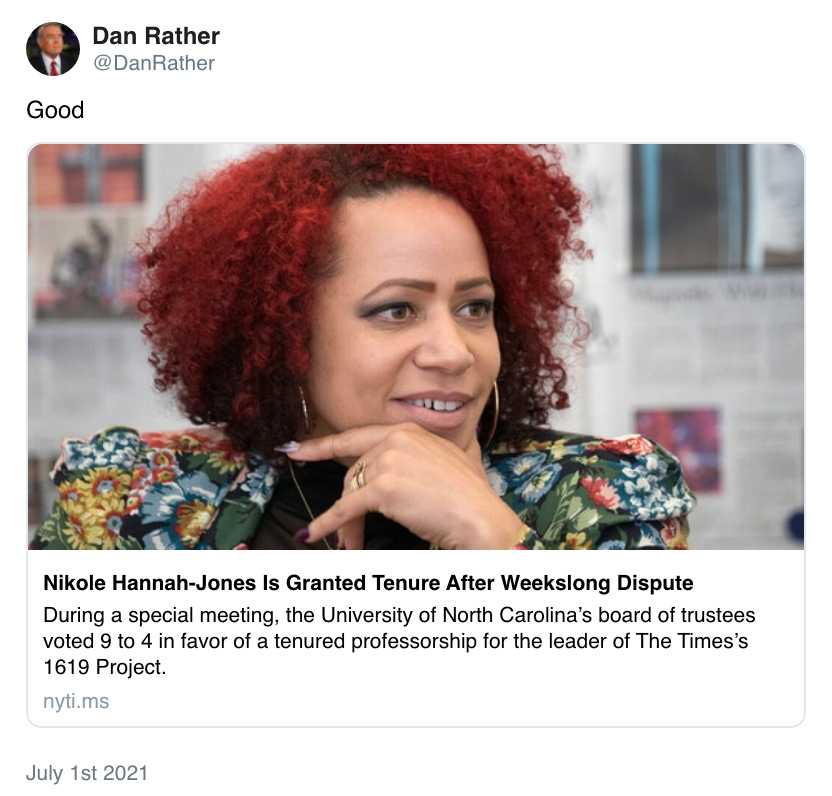Click the Nikole Hannah-Jones tenure headline
Image resolution: width=832 pixels, height=796 pixels.
tap(368, 583)
